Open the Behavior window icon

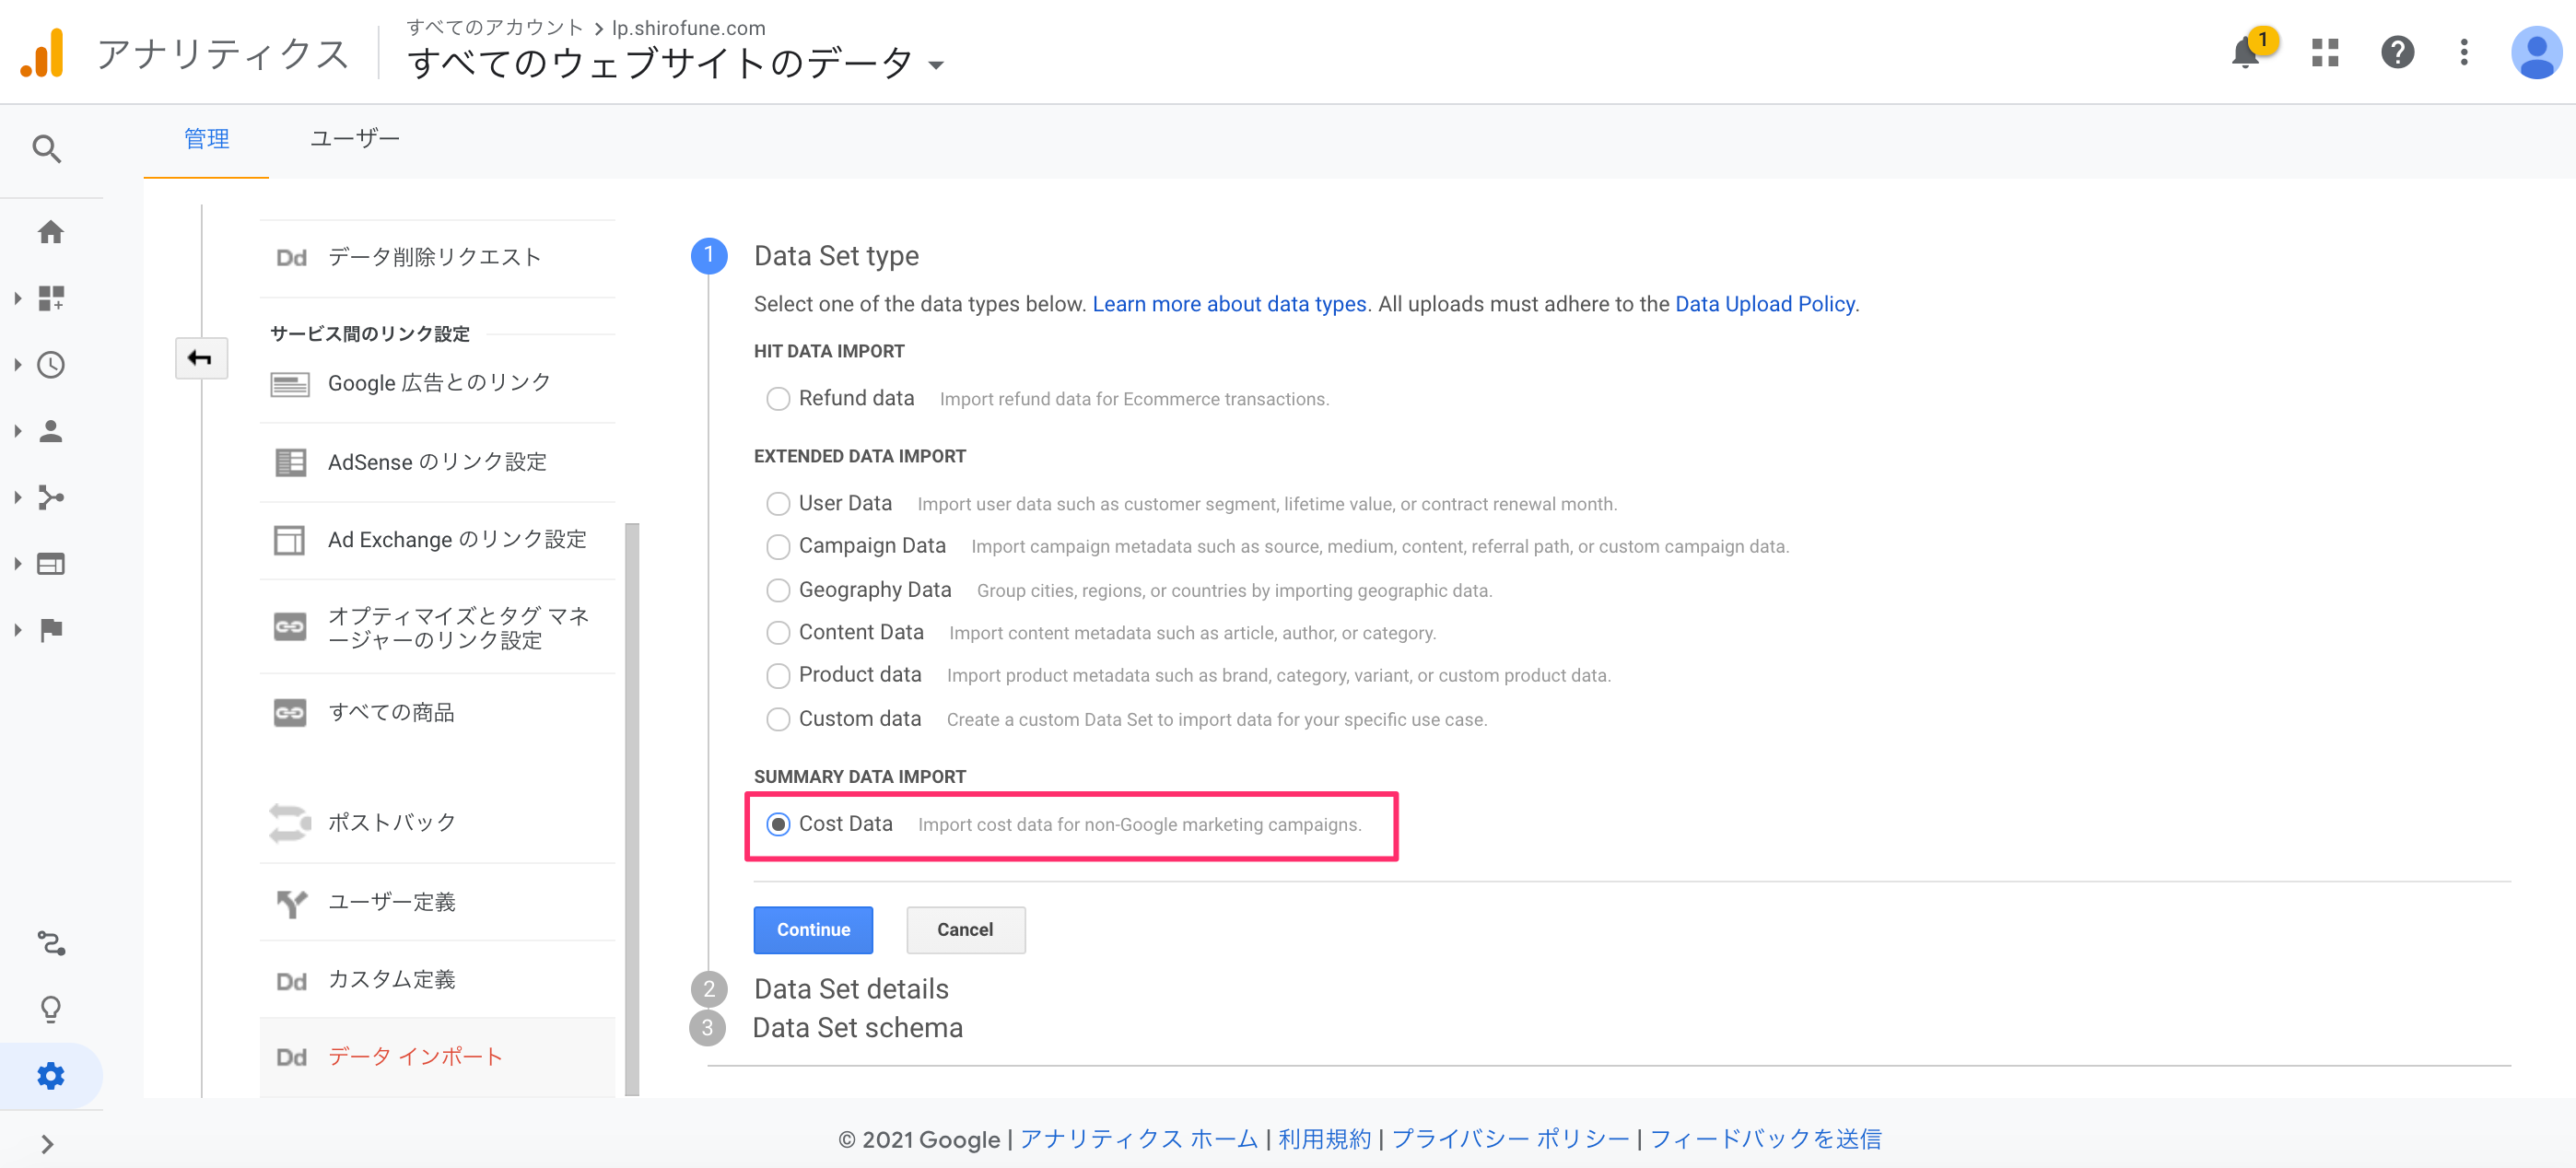tap(51, 564)
